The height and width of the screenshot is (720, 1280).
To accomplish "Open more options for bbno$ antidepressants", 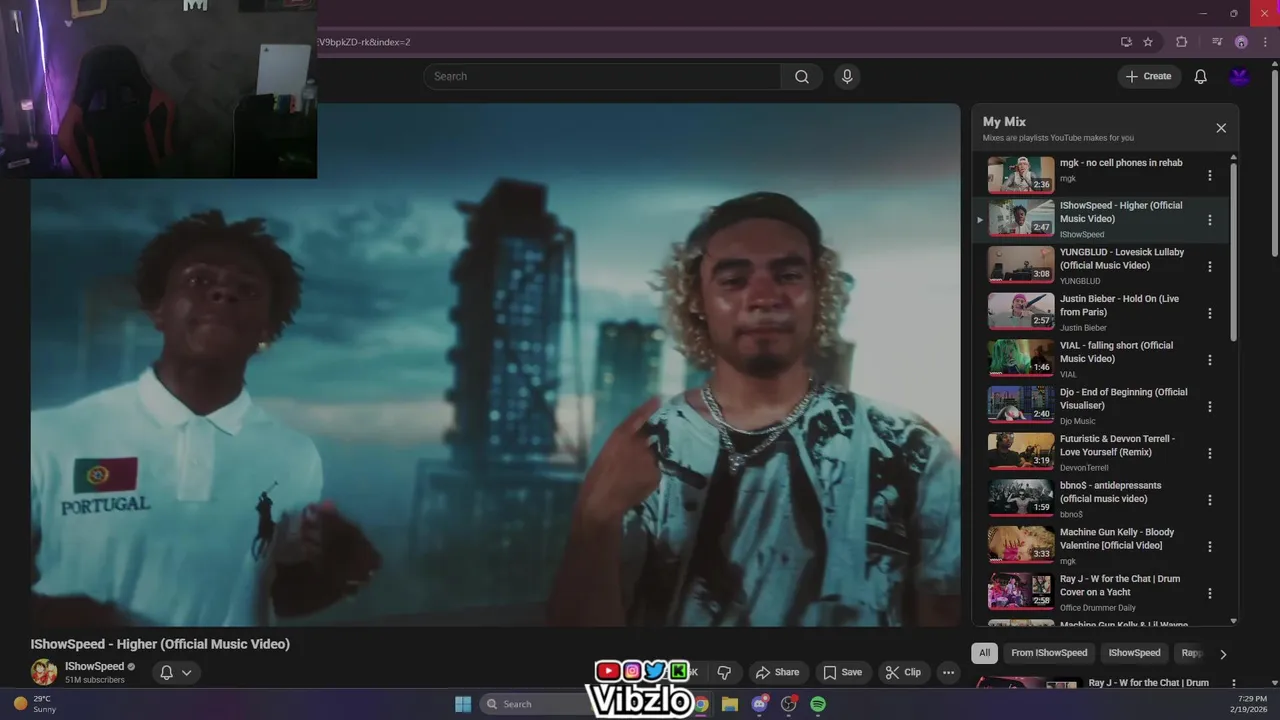I will click(x=1210, y=500).
